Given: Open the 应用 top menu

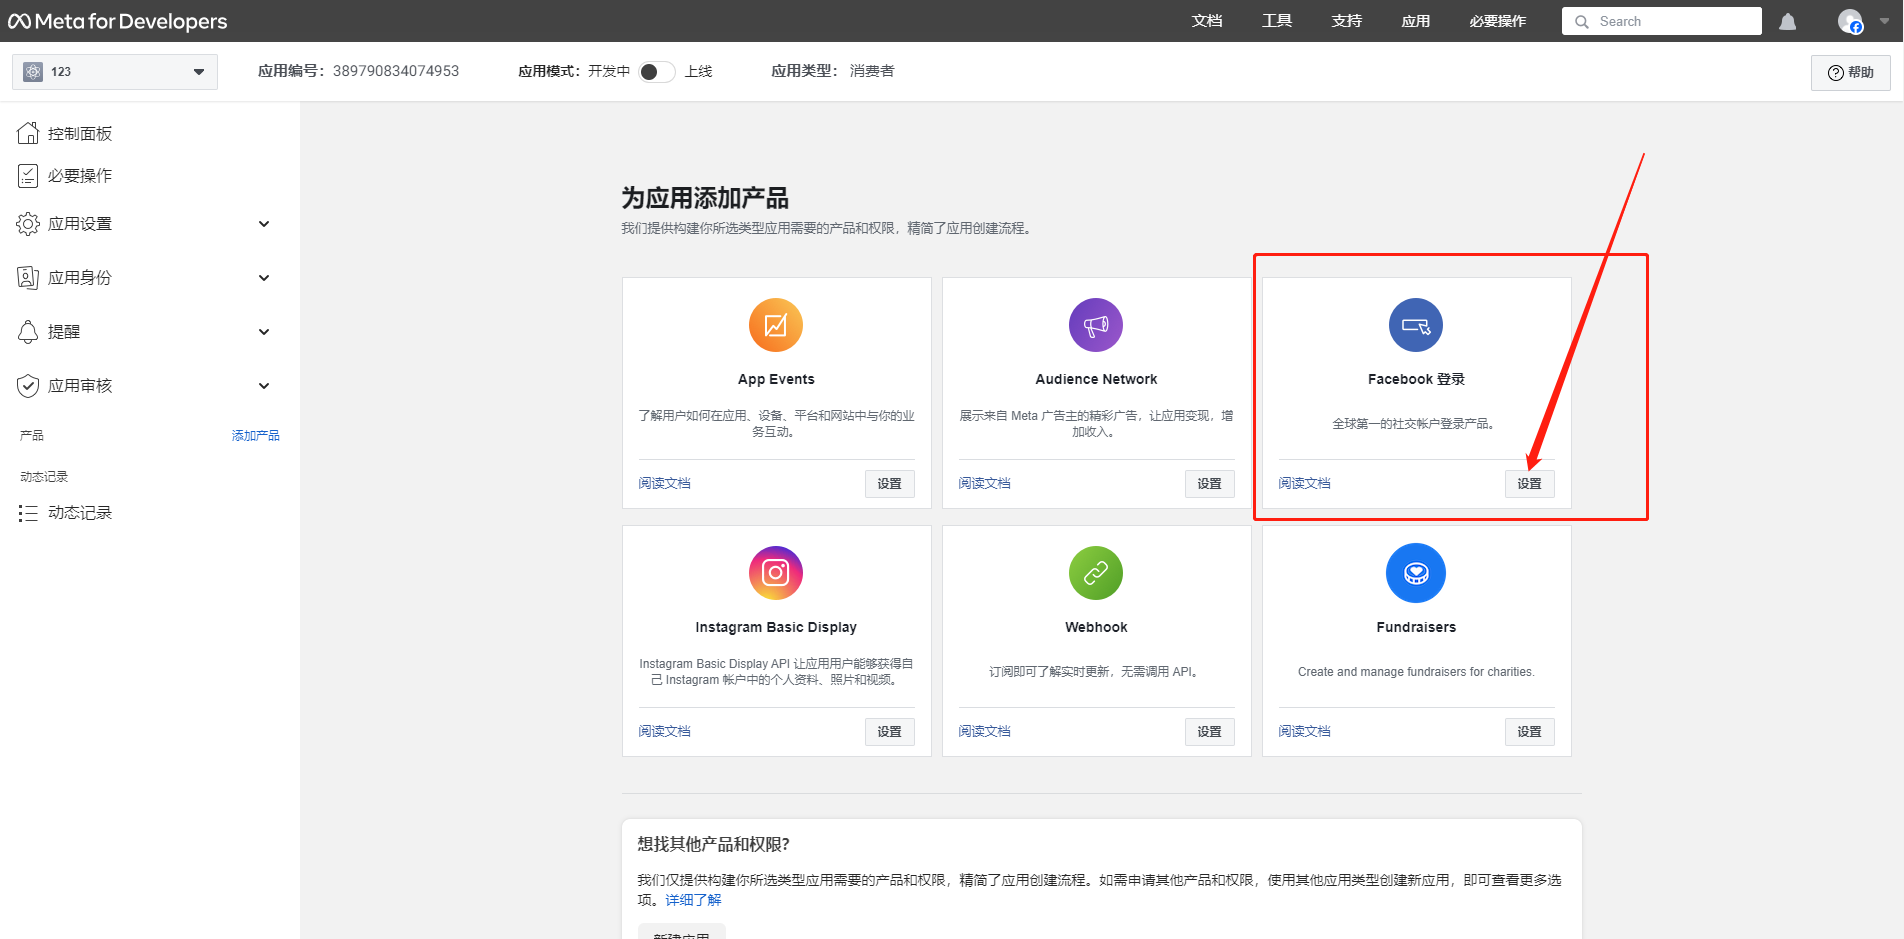Looking at the screenshot, I should tap(1416, 21).
